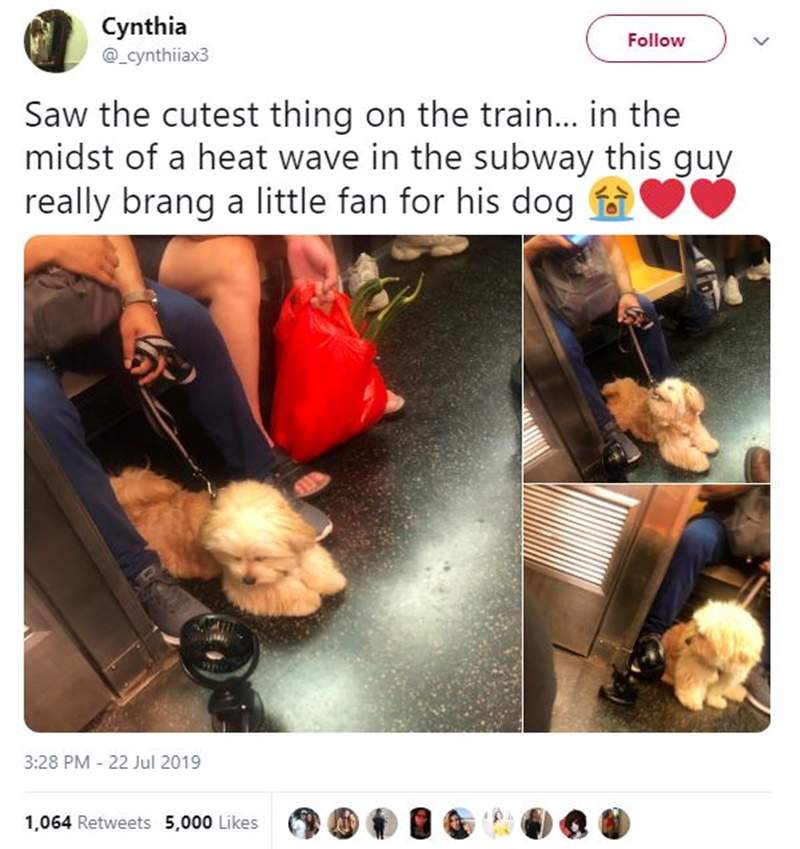This screenshot has width=800, height=849.
Task: Click the first liker avatar
Action: [304, 823]
